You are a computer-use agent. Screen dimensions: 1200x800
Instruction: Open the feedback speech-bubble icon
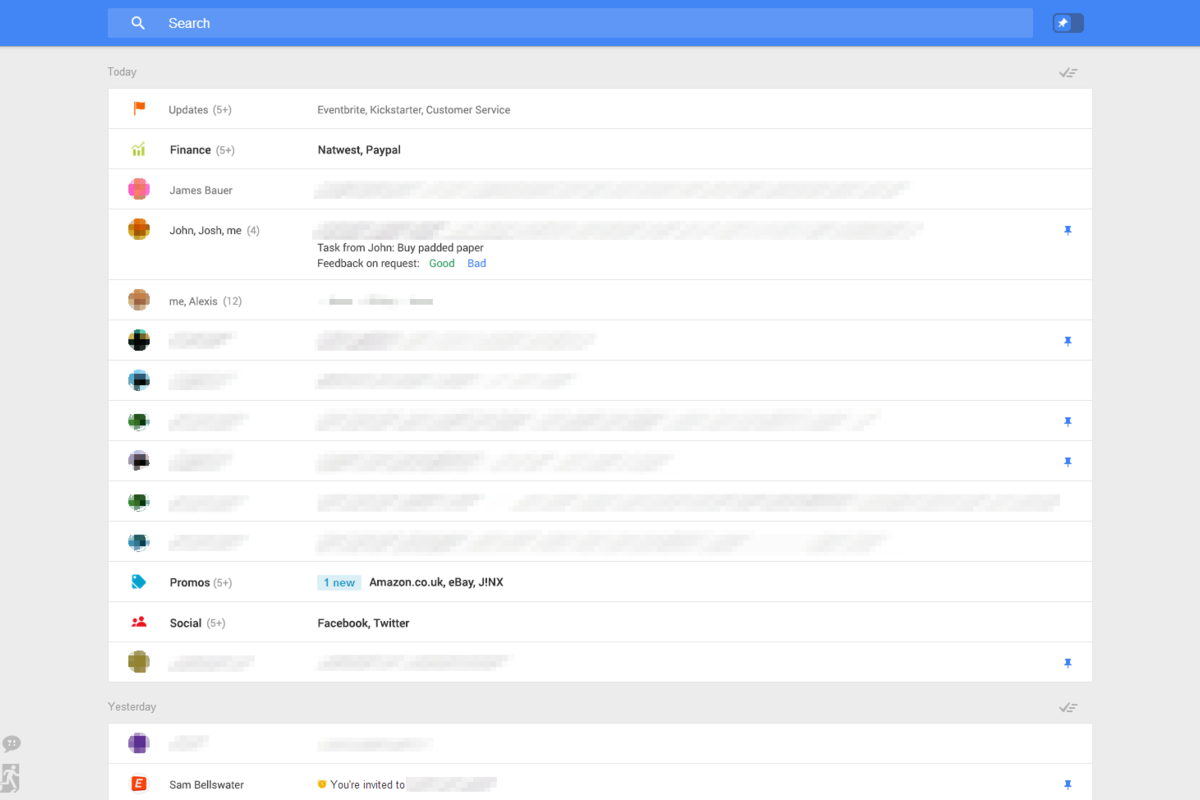[x=12, y=743]
